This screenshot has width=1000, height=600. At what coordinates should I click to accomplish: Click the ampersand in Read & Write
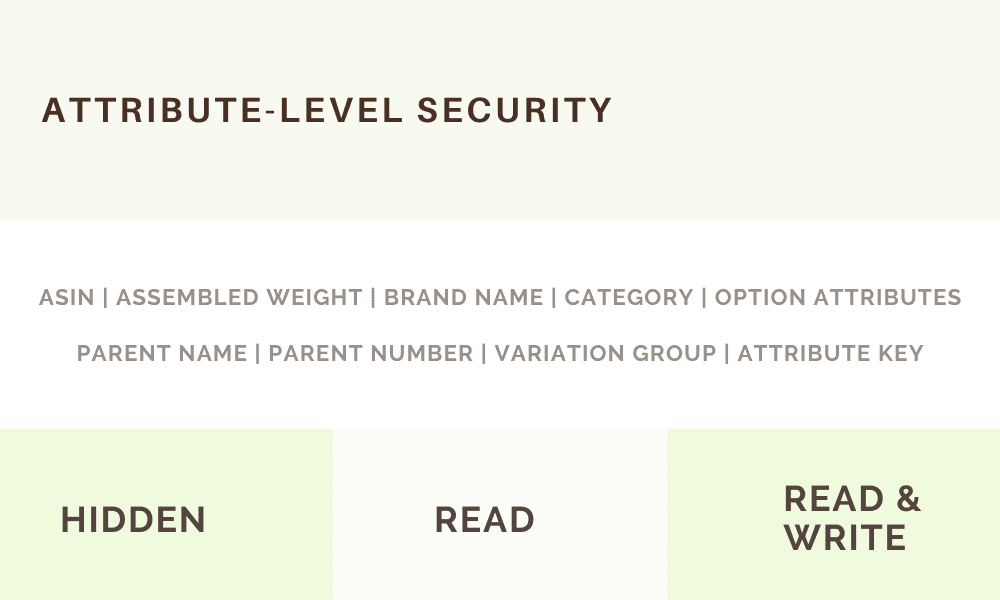coord(909,499)
